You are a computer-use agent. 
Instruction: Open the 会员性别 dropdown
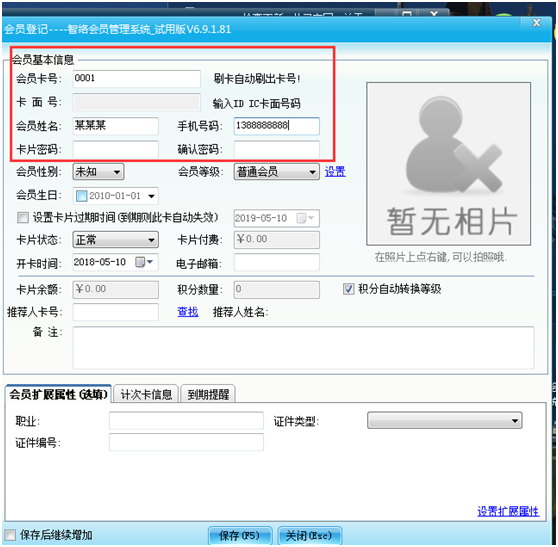tap(98, 172)
